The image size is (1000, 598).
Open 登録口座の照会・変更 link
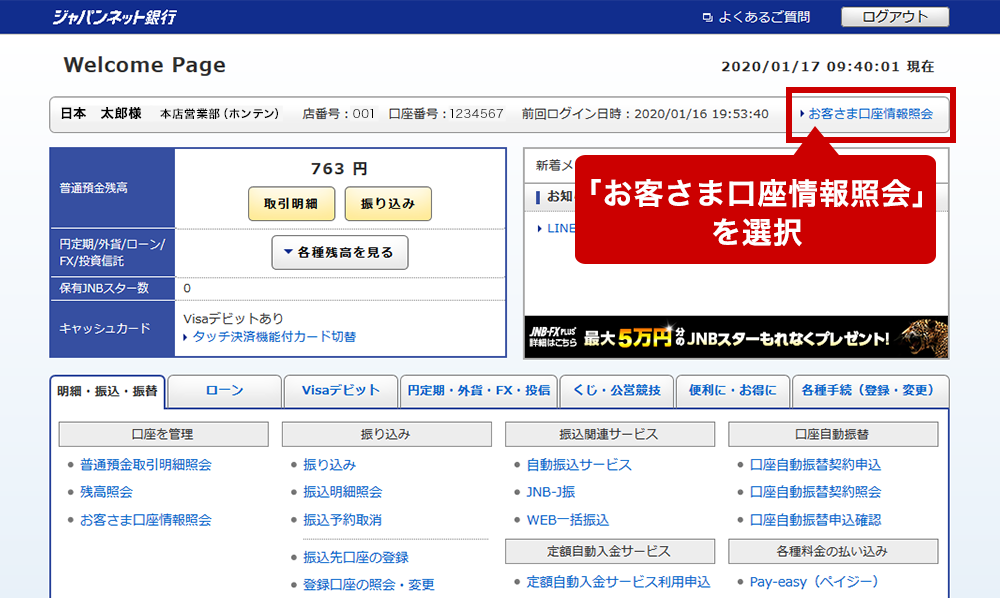(x=369, y=585)
